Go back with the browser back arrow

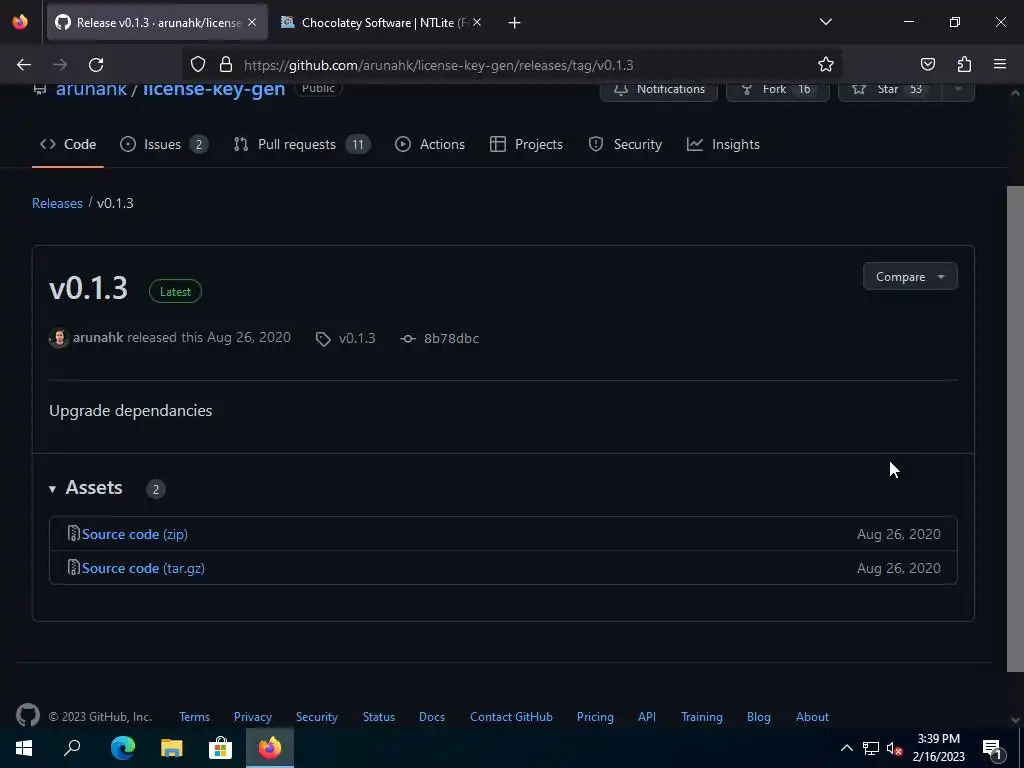pos(24,65)
